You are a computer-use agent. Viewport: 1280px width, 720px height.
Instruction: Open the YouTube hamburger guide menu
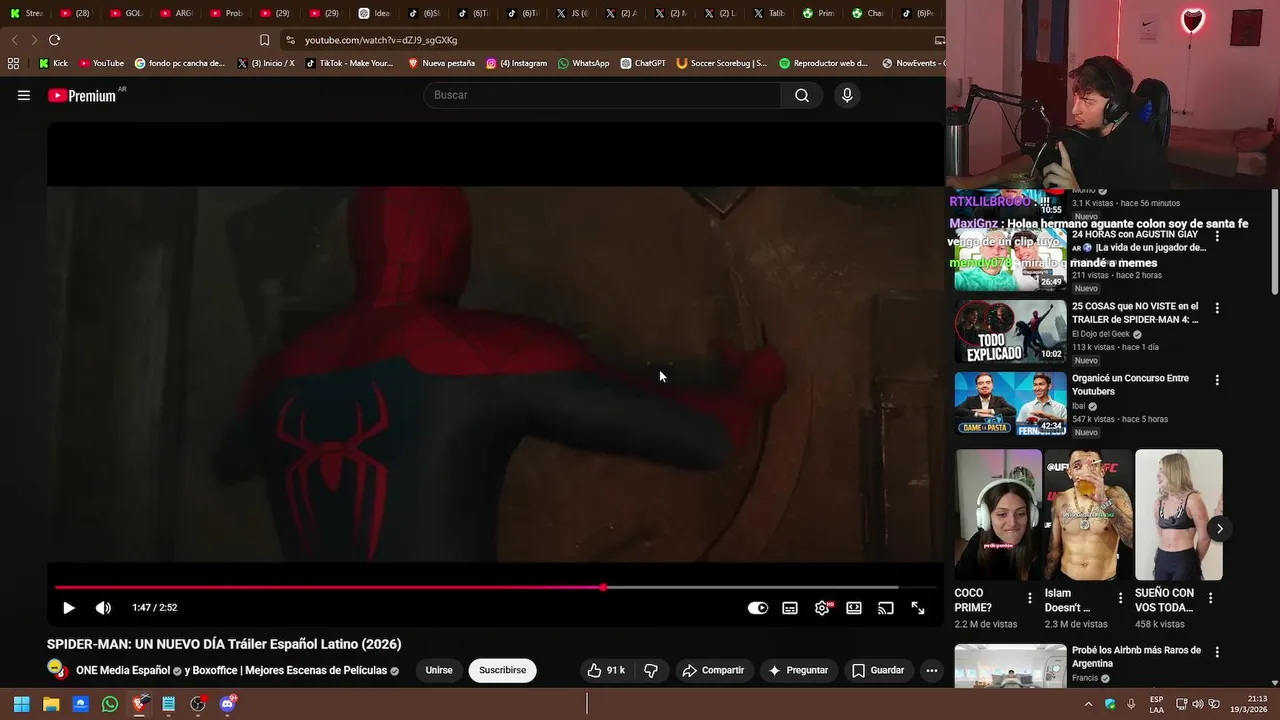coord(24,95)
